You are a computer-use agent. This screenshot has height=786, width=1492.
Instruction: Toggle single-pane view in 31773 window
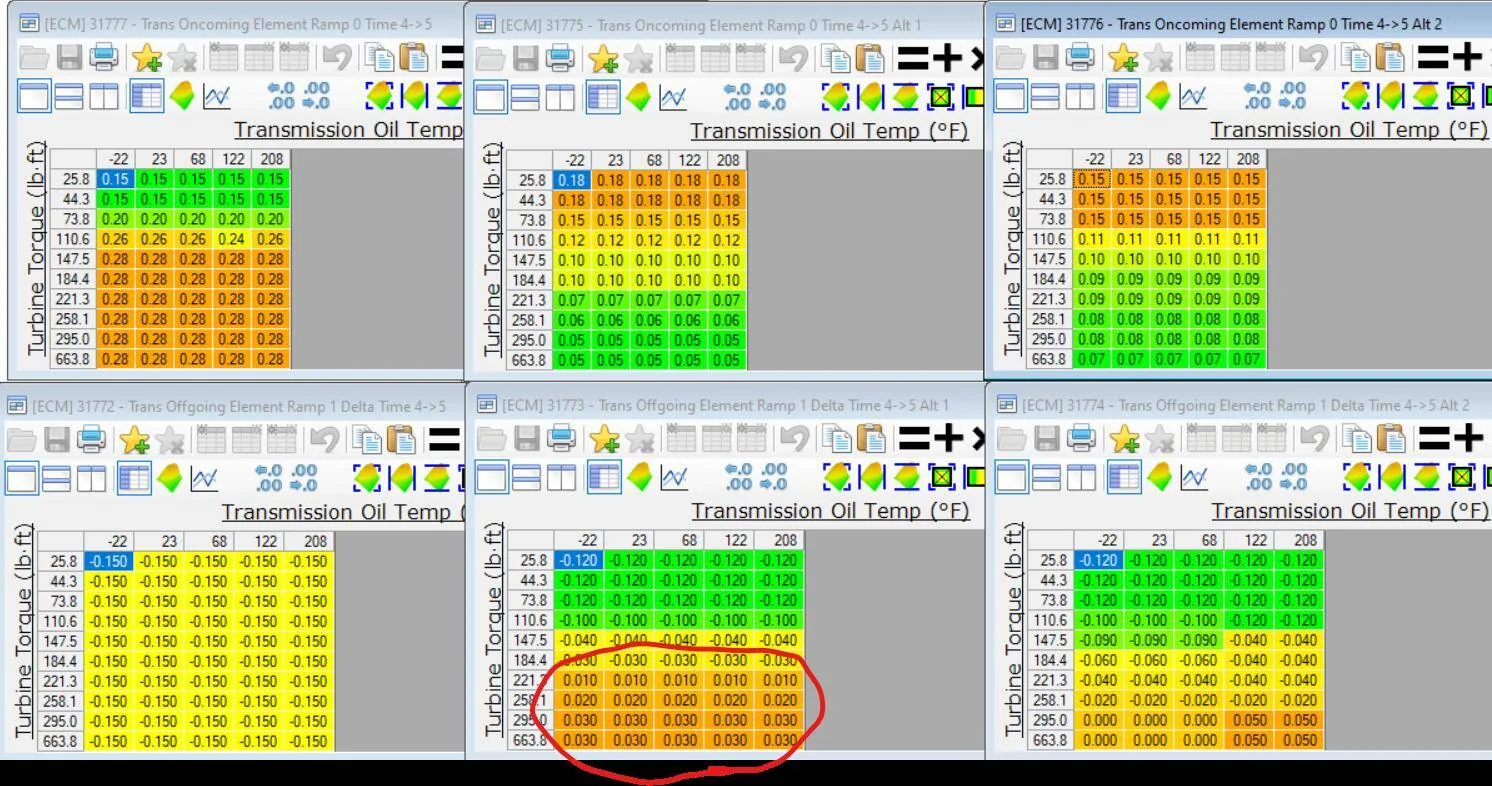coord(490,477)
